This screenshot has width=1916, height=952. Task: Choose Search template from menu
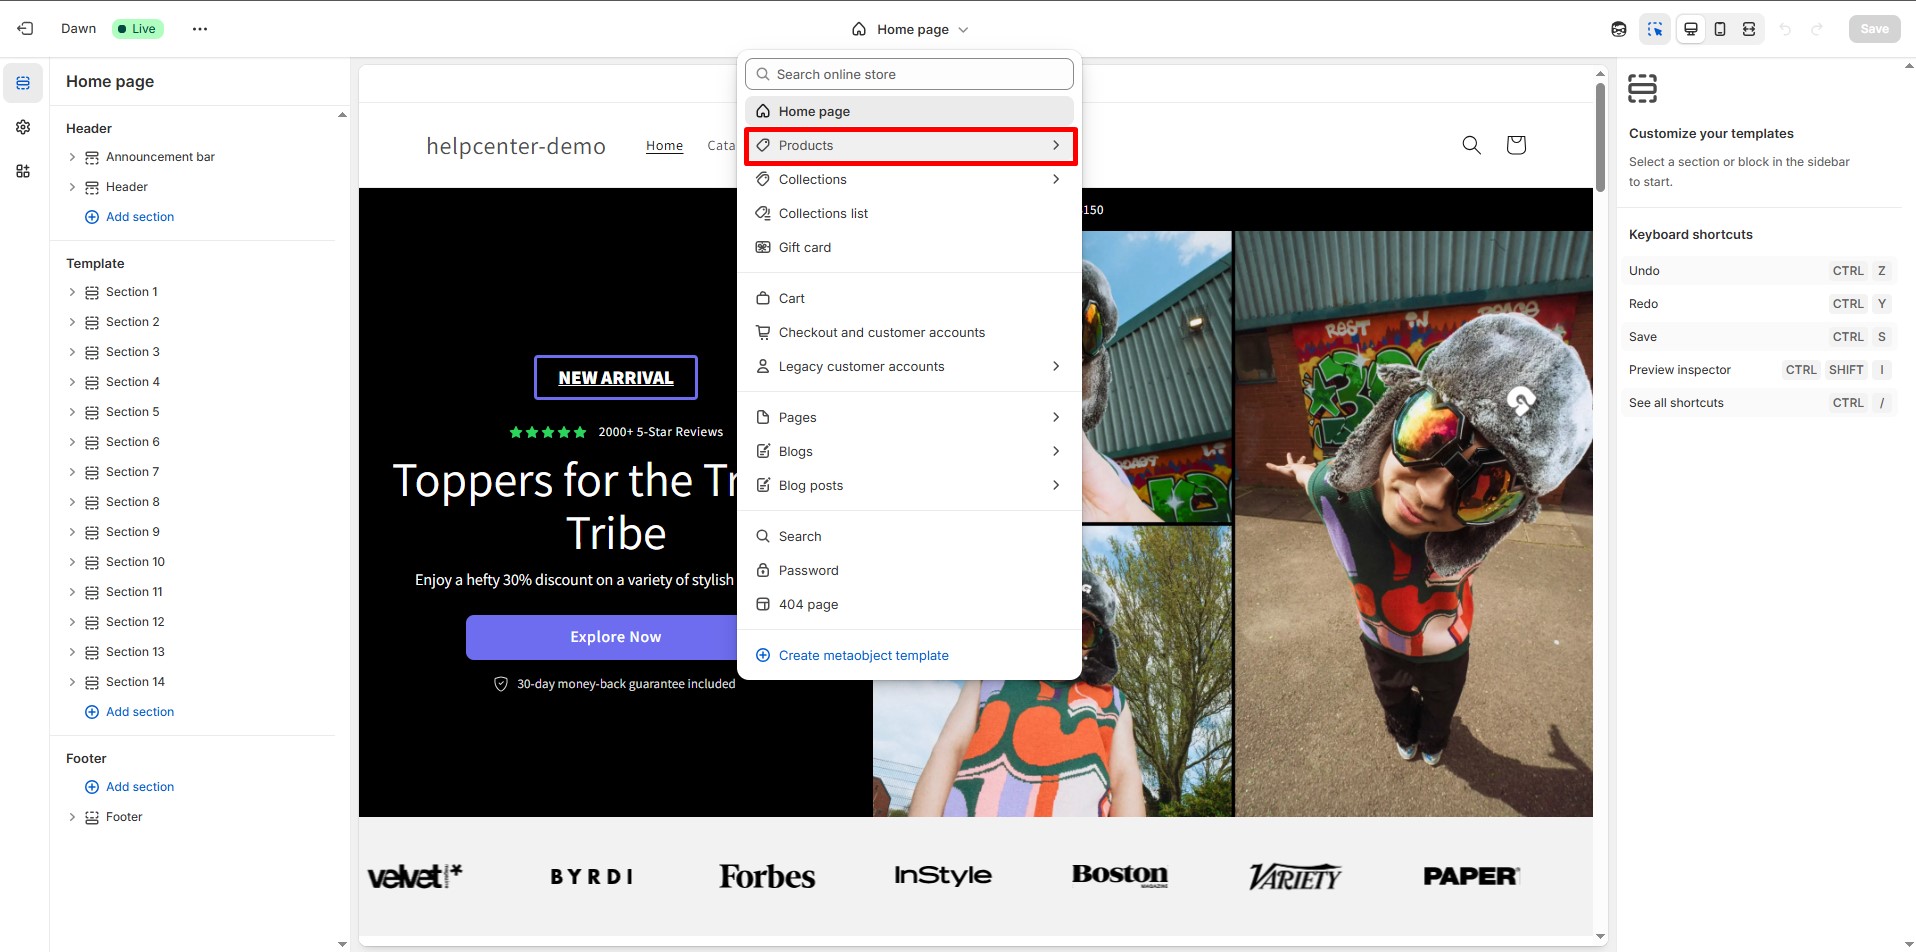(909, 536)
